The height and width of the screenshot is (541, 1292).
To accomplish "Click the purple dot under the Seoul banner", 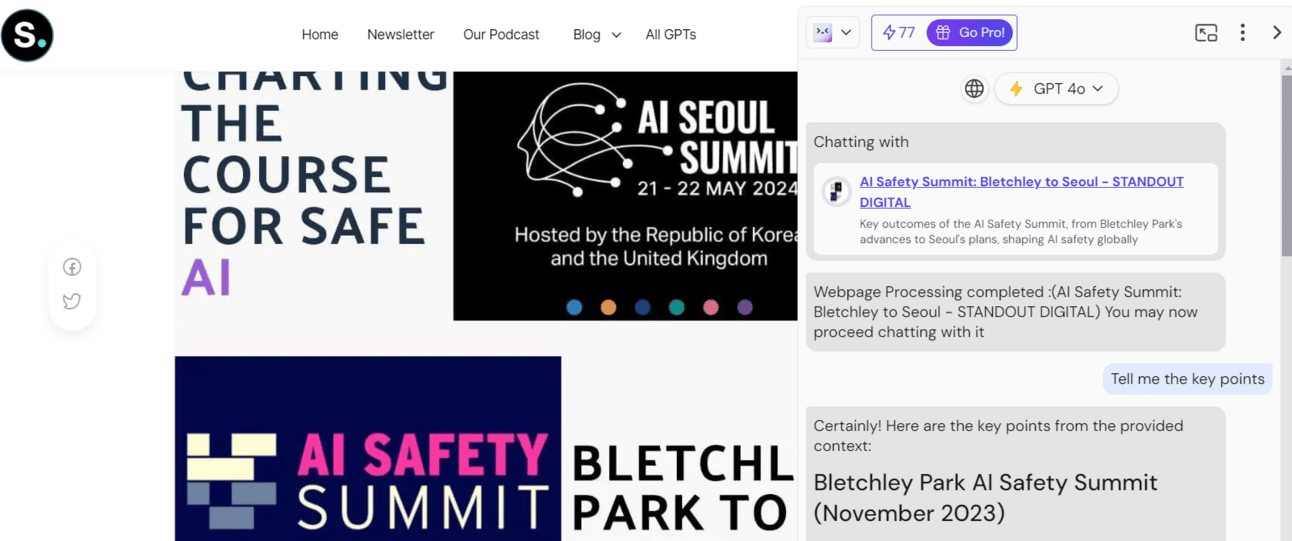I will pyautogui.click(x=744, y=307).
